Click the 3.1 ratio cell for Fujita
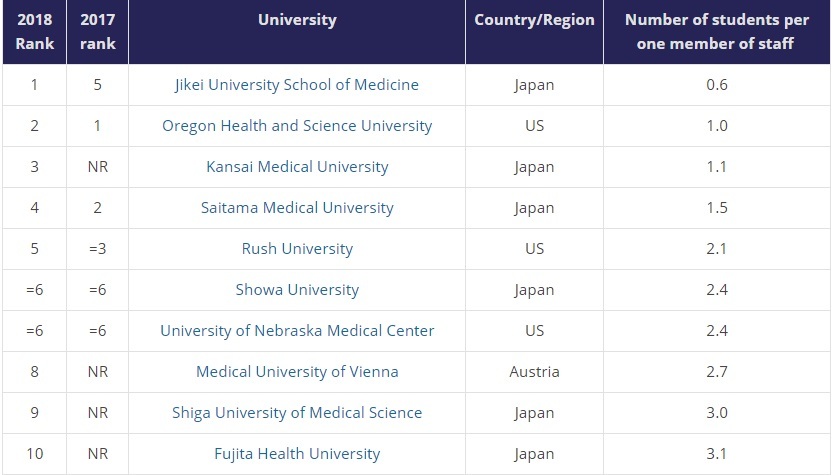 point(716,454)
